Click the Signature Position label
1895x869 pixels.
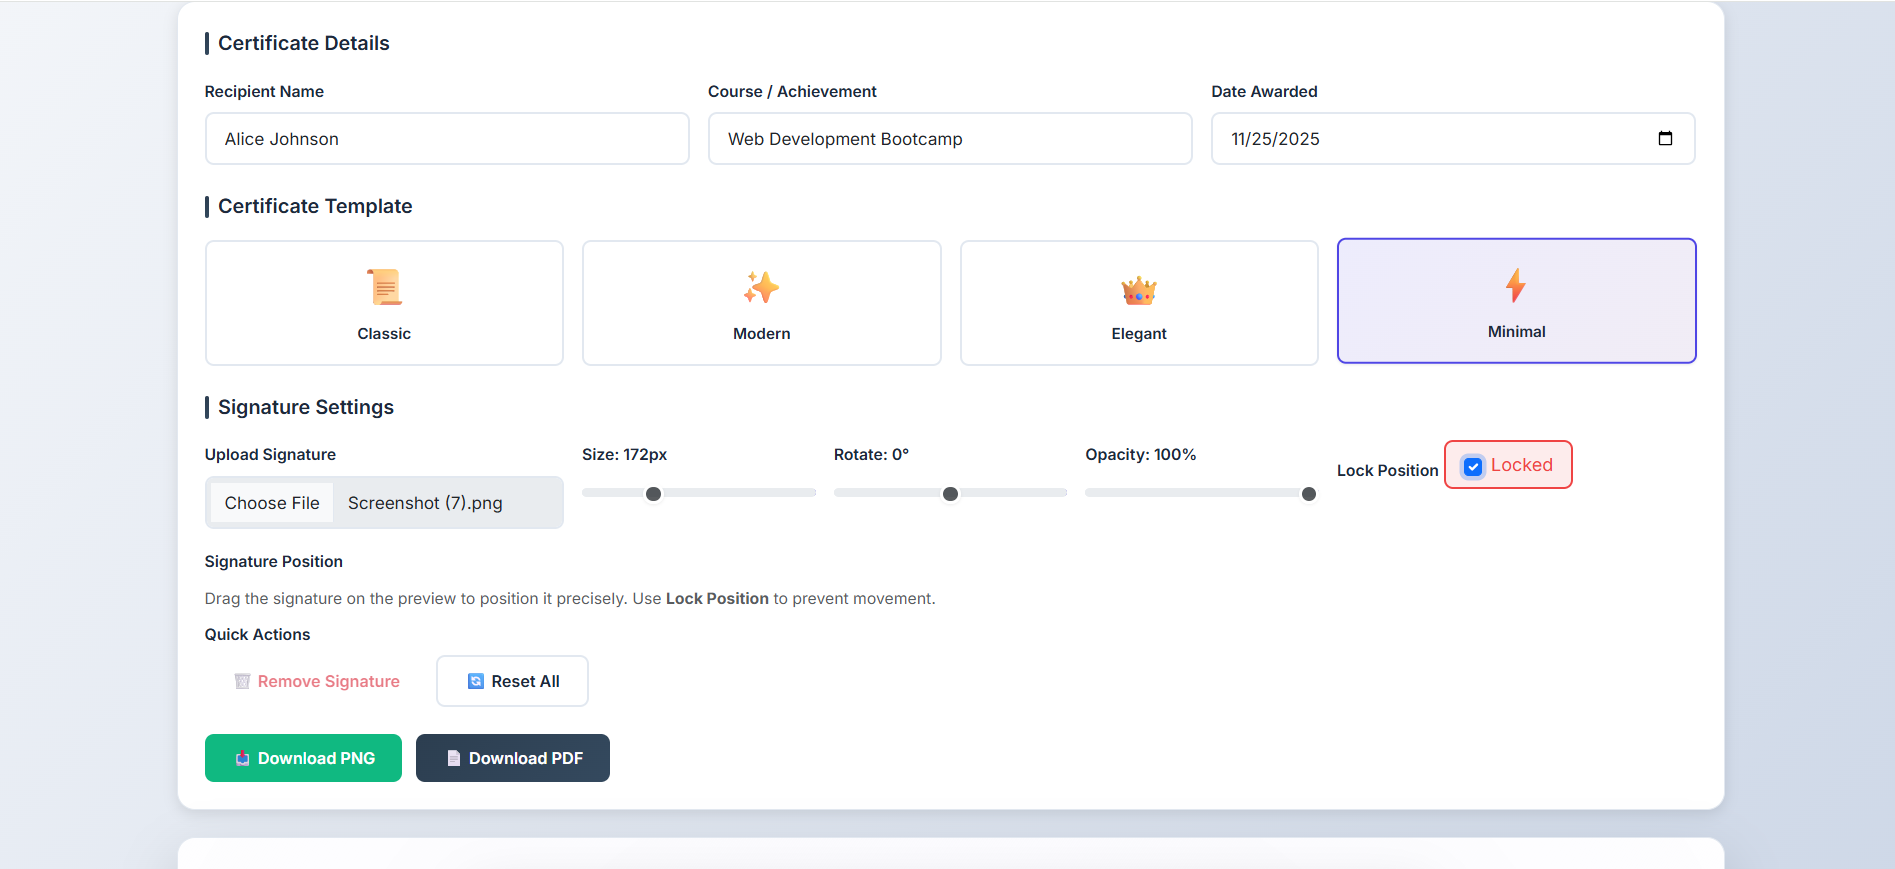coord(273,561)
